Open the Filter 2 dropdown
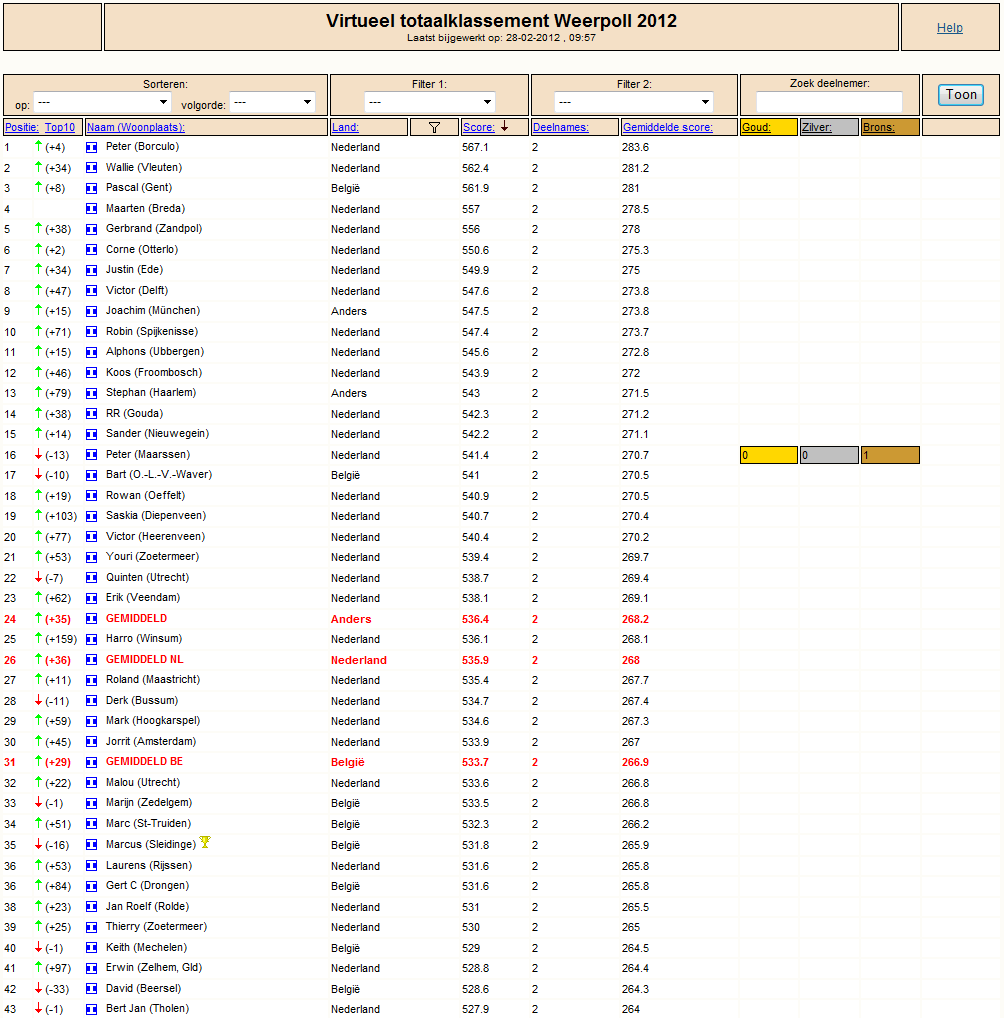Image resolution: width=1004 pixels, height=1018 pixels. [634, 103]
